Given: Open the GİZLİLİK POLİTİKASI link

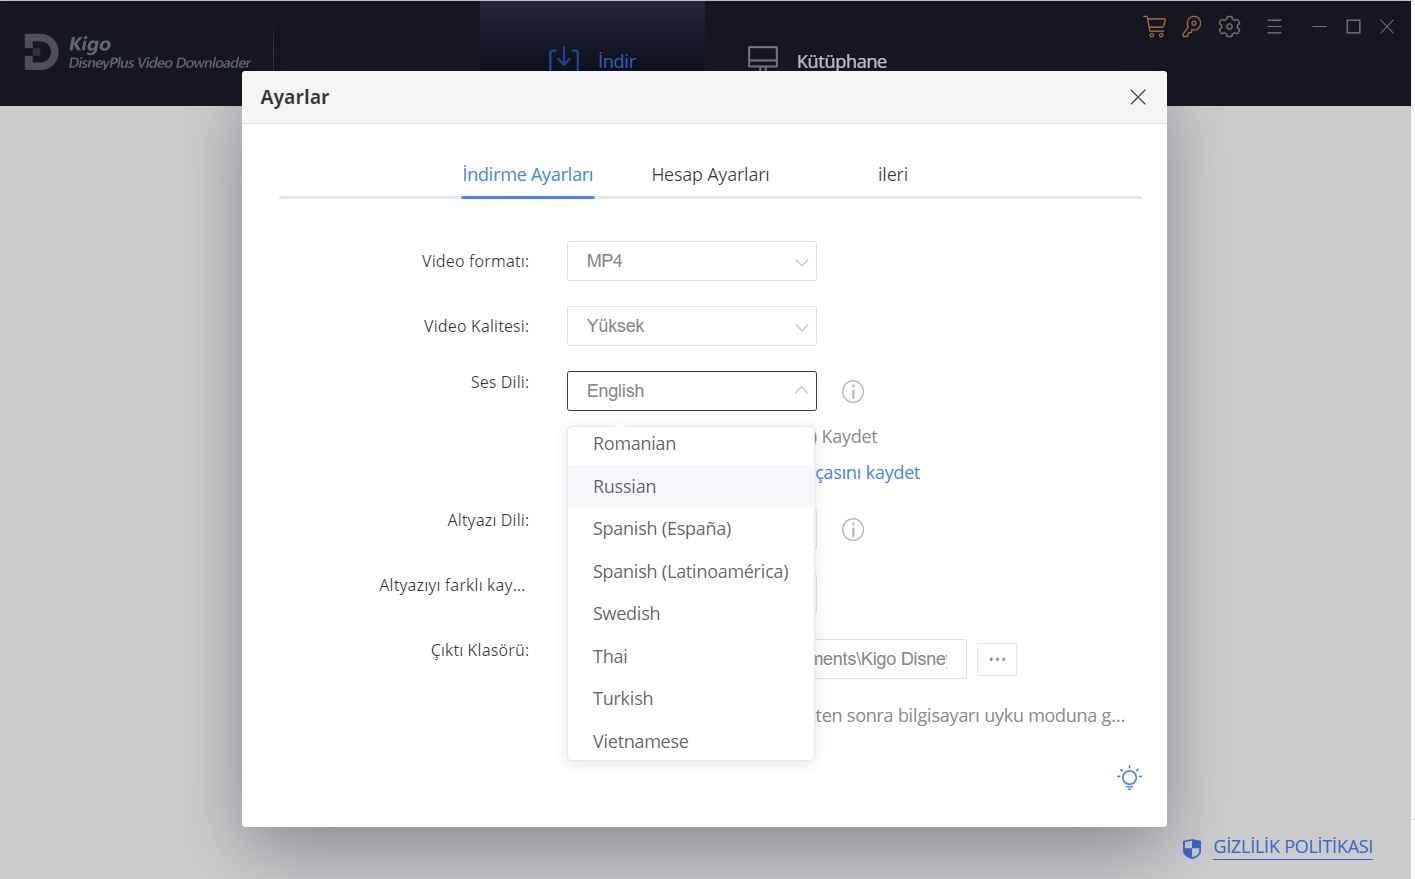Looking at the screenshot, I should tap(1292, 847).
